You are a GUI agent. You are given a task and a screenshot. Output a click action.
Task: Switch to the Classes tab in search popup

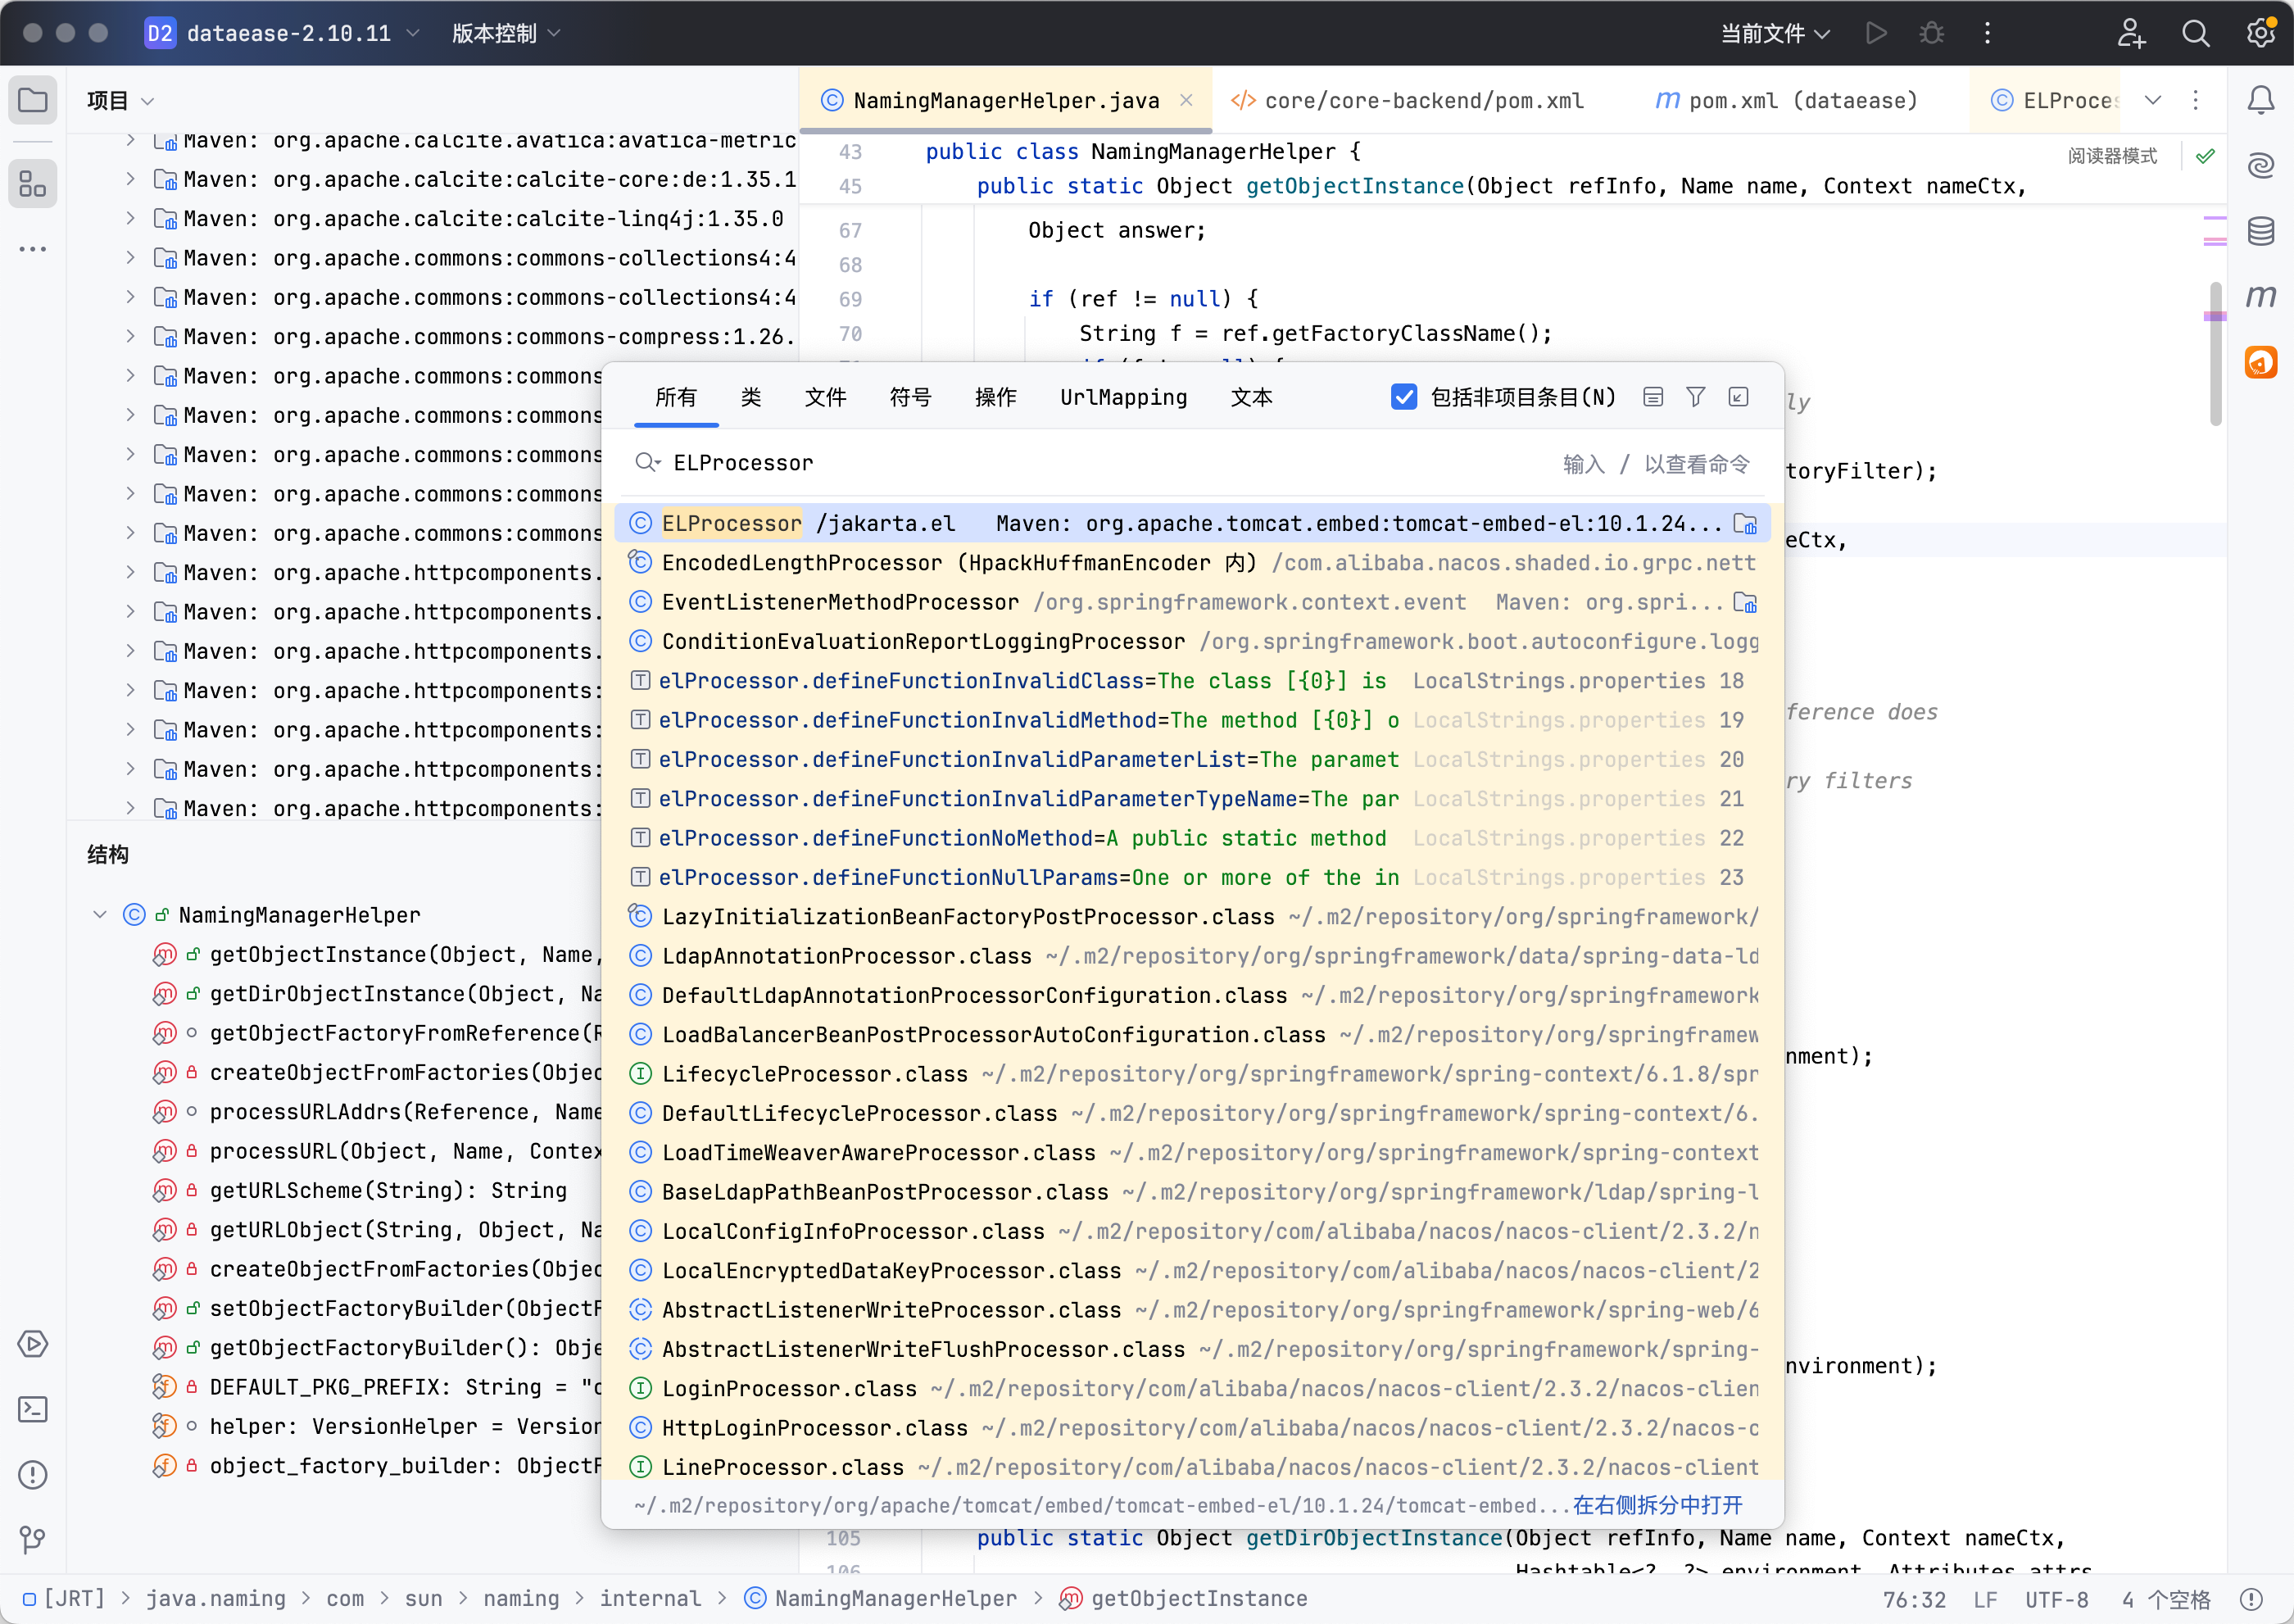(x=751, y=397)
